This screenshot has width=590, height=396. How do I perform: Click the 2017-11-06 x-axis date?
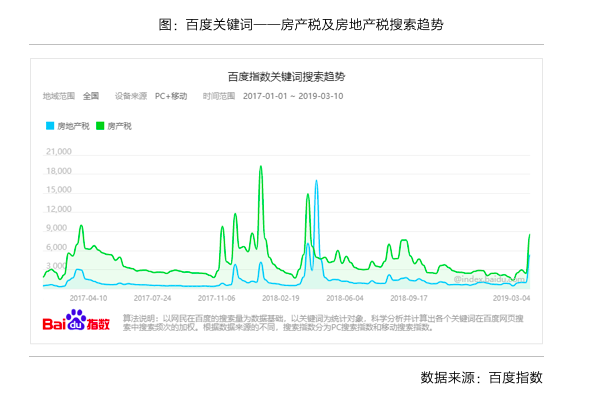[217, 298]
